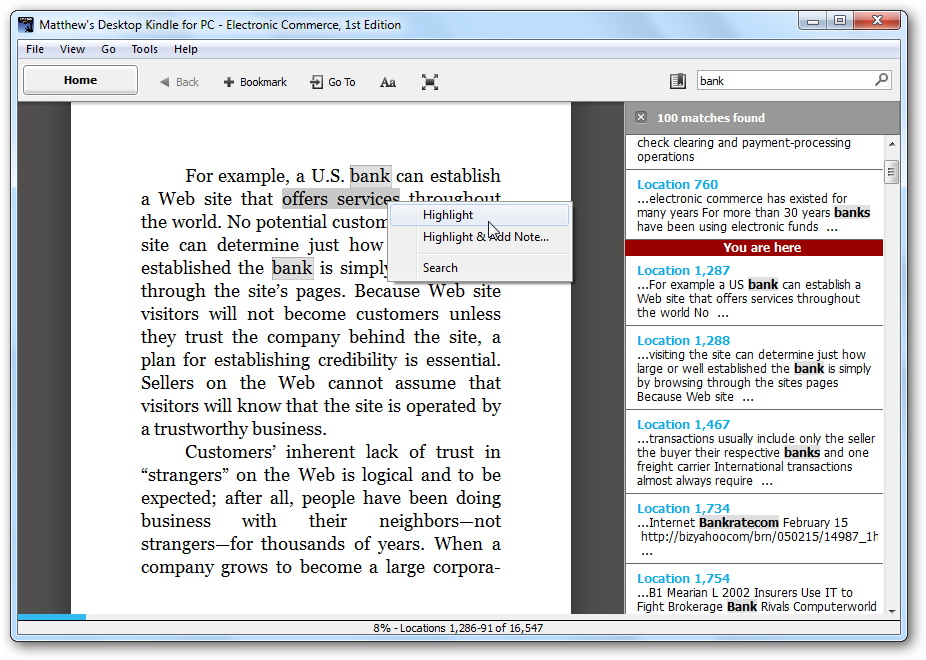
Task: Open the Go menu
Action: (108, 49)
